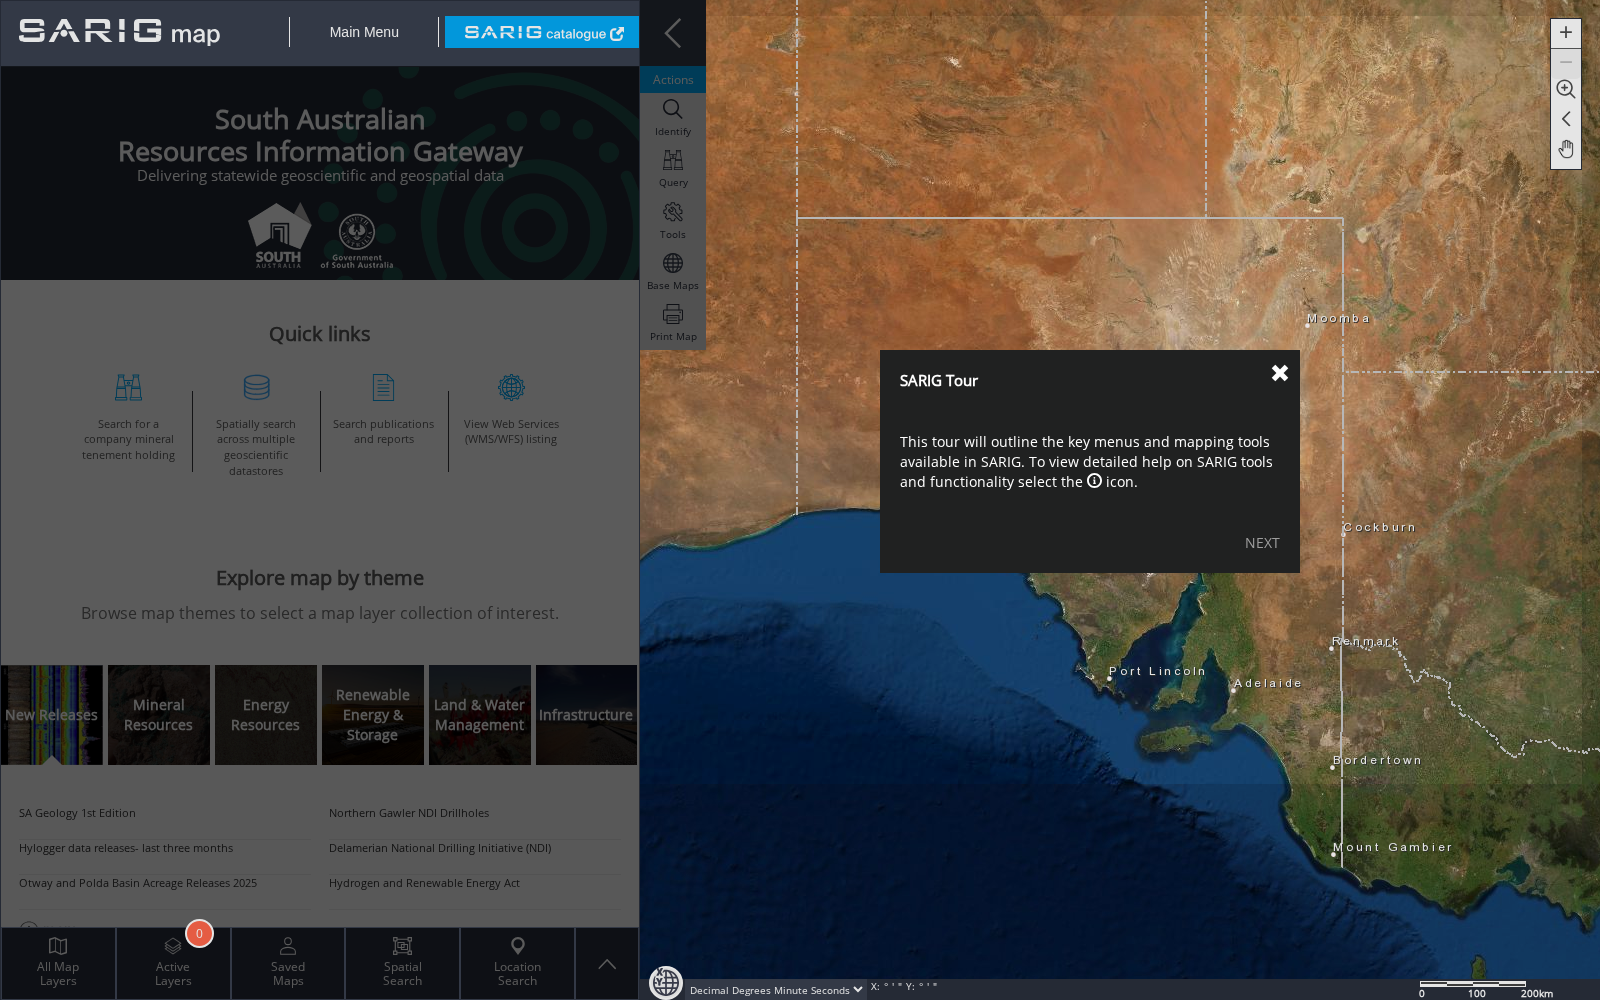Screen dimensions: 1600x1000
Task: Open Hylogger data releases link
Action: [x=126, y=848]
